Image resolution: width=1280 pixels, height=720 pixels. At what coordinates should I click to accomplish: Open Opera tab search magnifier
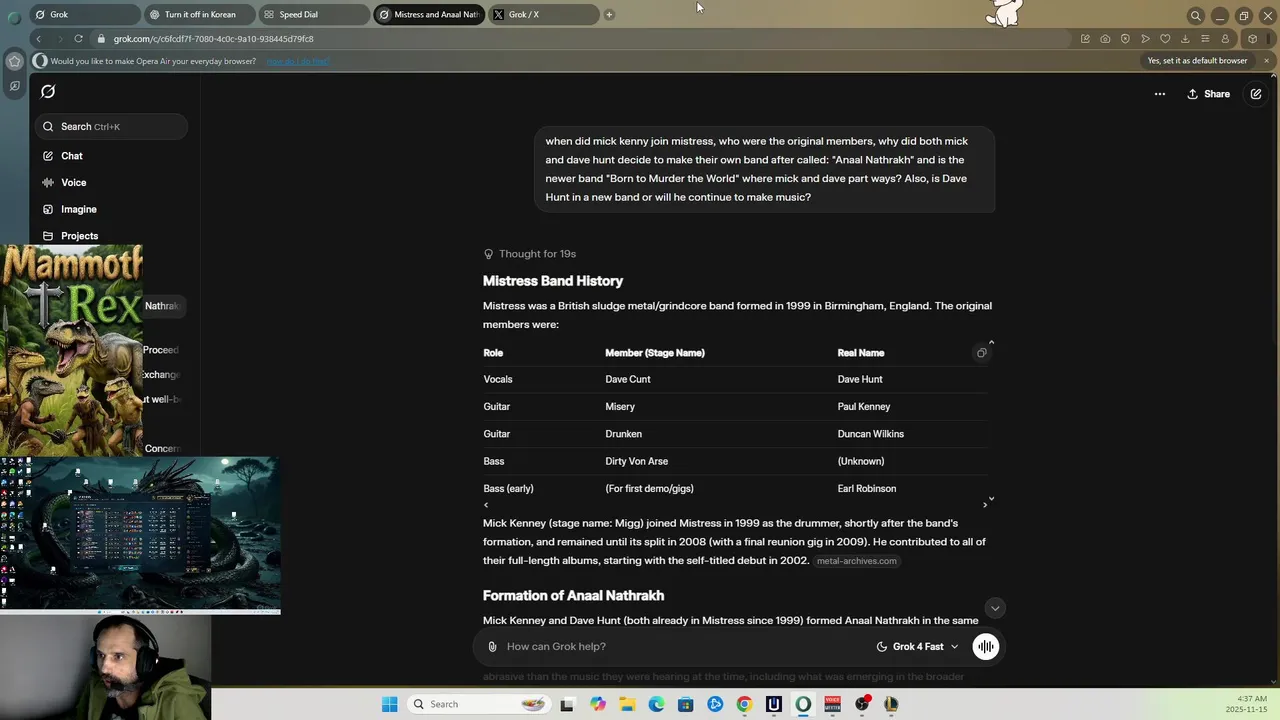pos(1195,15)
